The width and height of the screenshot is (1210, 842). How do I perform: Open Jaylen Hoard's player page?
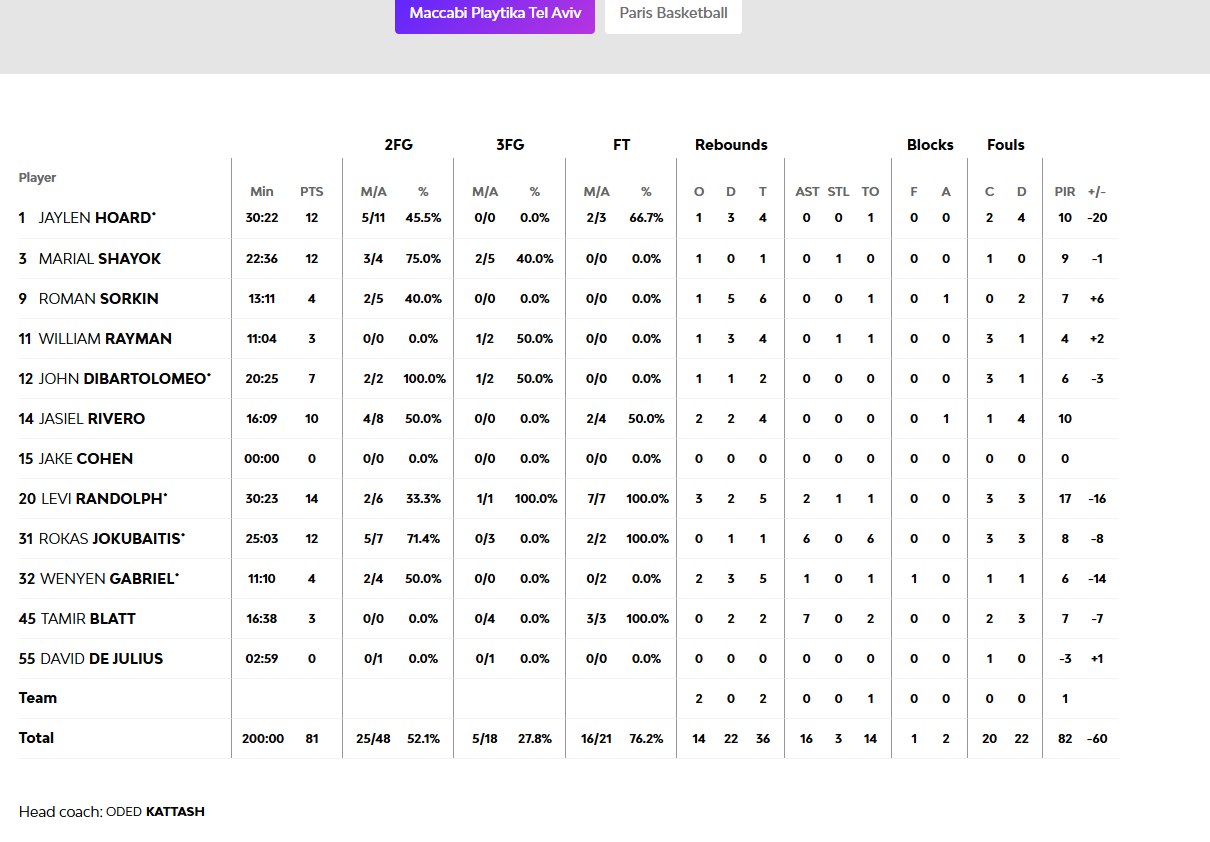[x=96, y=218]
